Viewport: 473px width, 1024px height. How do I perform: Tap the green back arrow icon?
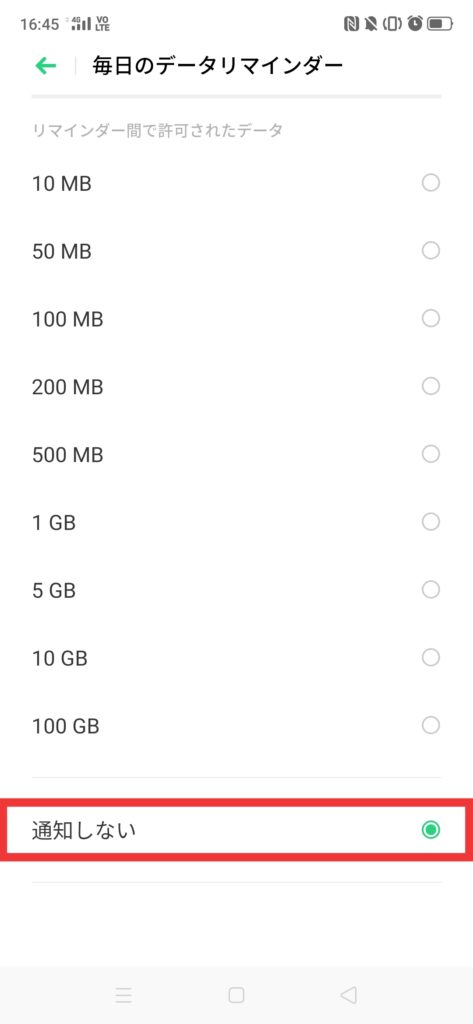click(x=46, y=65)
